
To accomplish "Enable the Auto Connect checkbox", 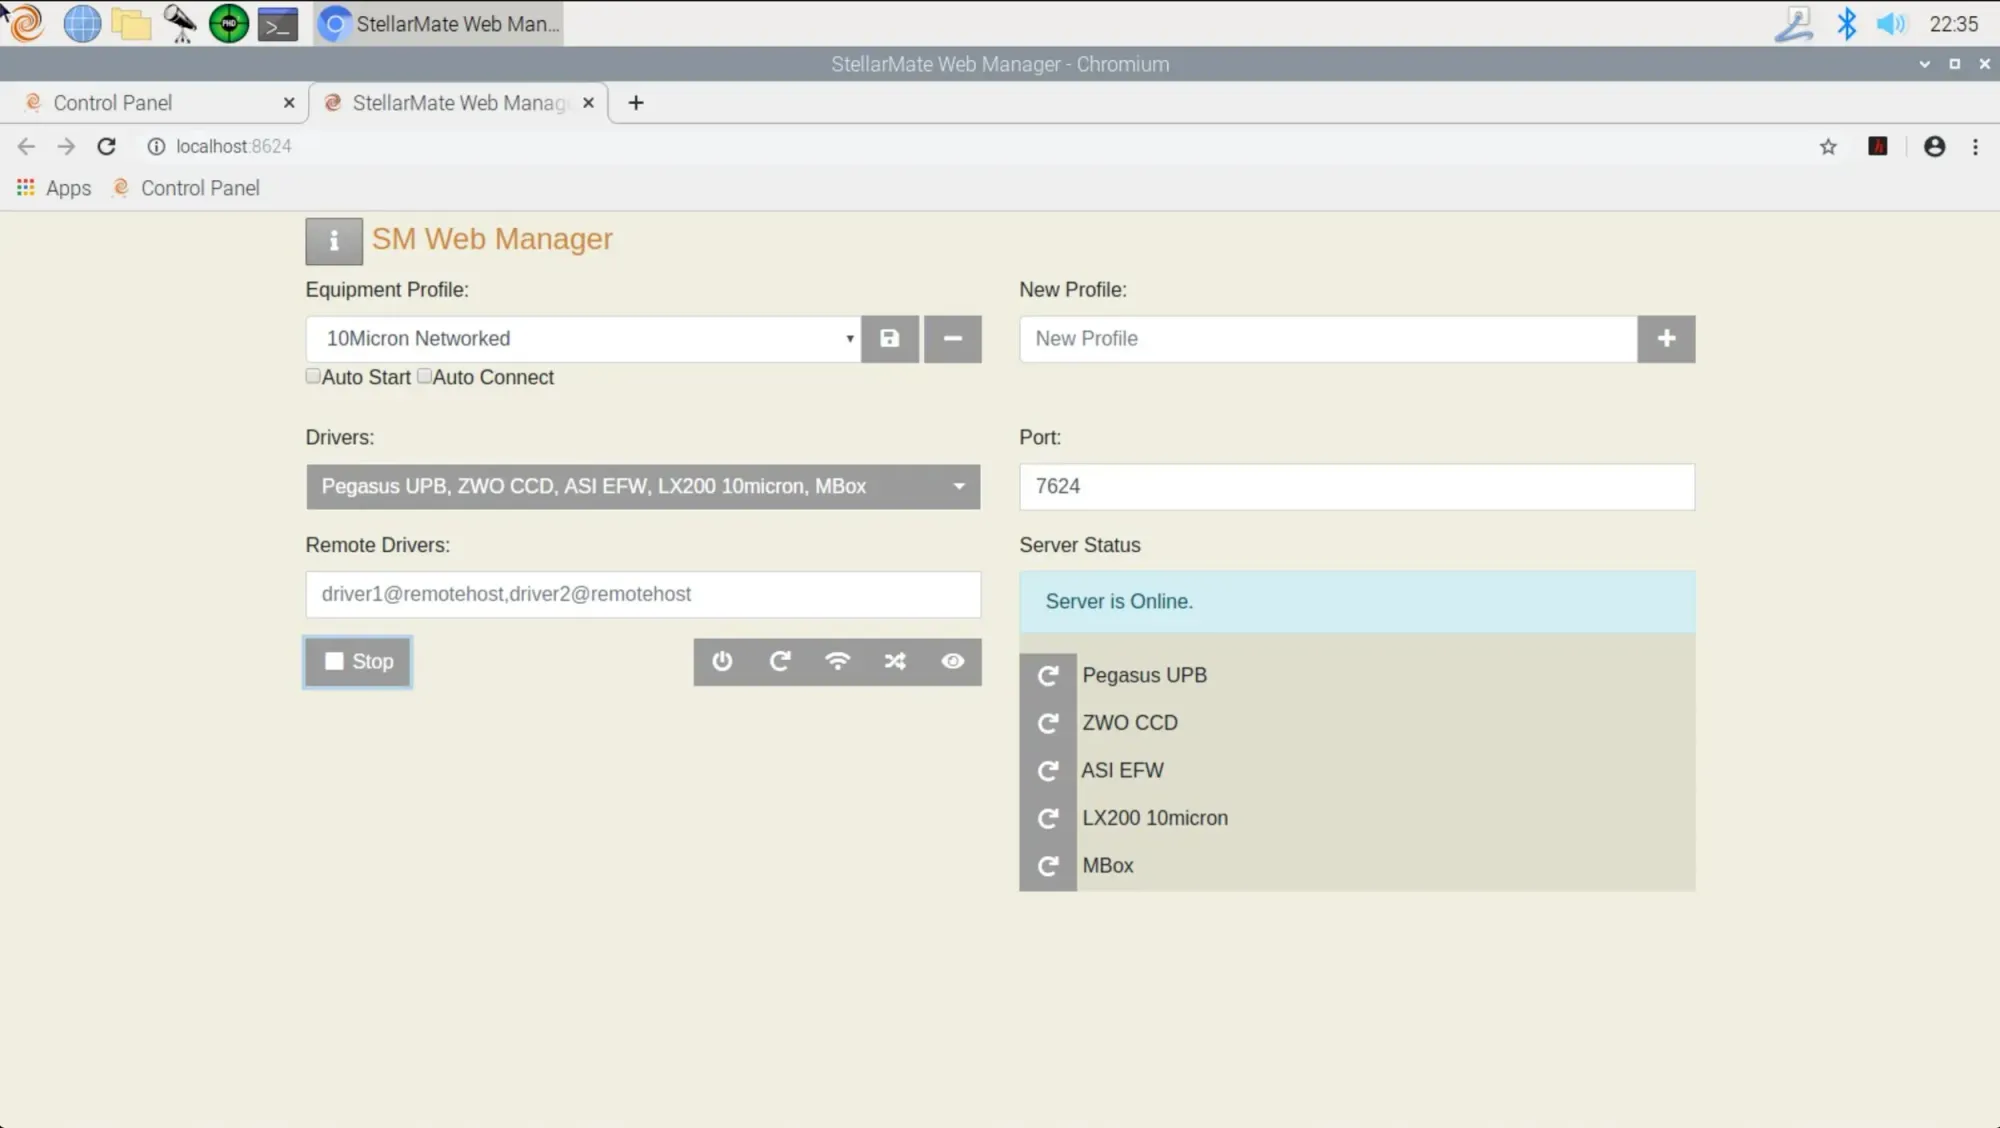I will (424, 377).
